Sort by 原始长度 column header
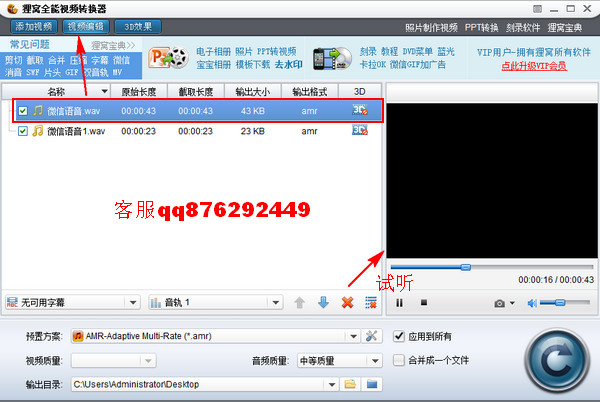This screenshot has height=402, width=600. [x=139, y=92]
